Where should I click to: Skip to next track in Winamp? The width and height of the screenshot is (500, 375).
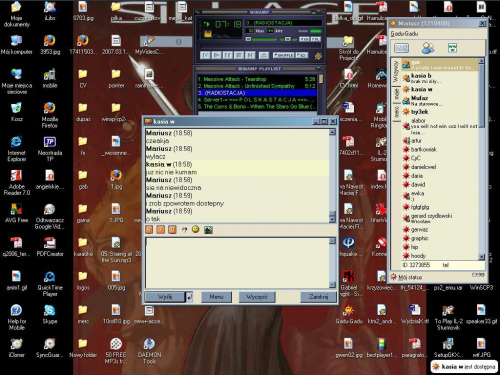pos(250,55)
